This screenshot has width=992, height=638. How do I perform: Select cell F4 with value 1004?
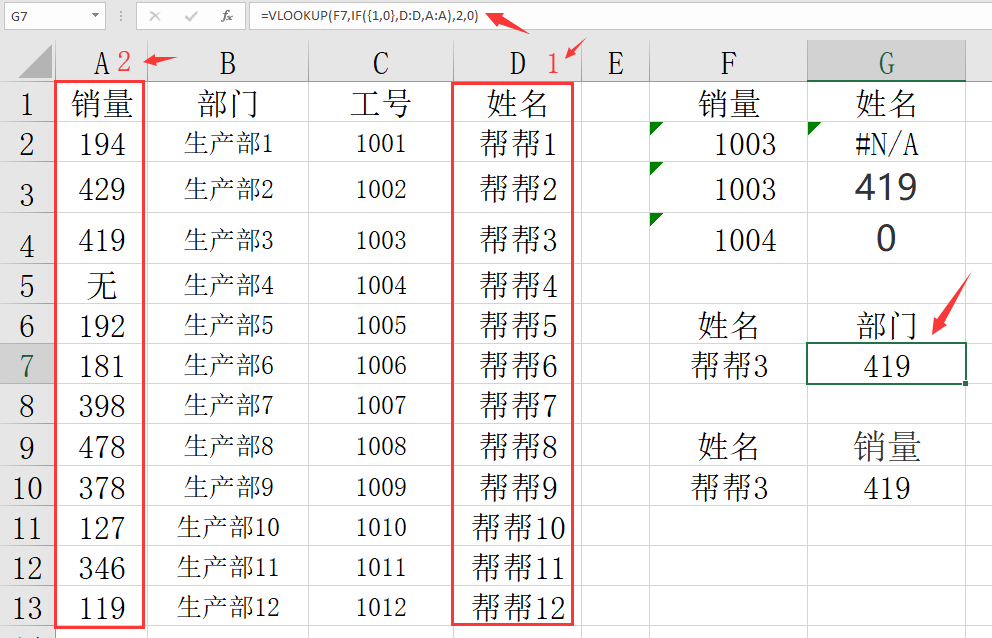pyautogui.click(x=728, y=239)
